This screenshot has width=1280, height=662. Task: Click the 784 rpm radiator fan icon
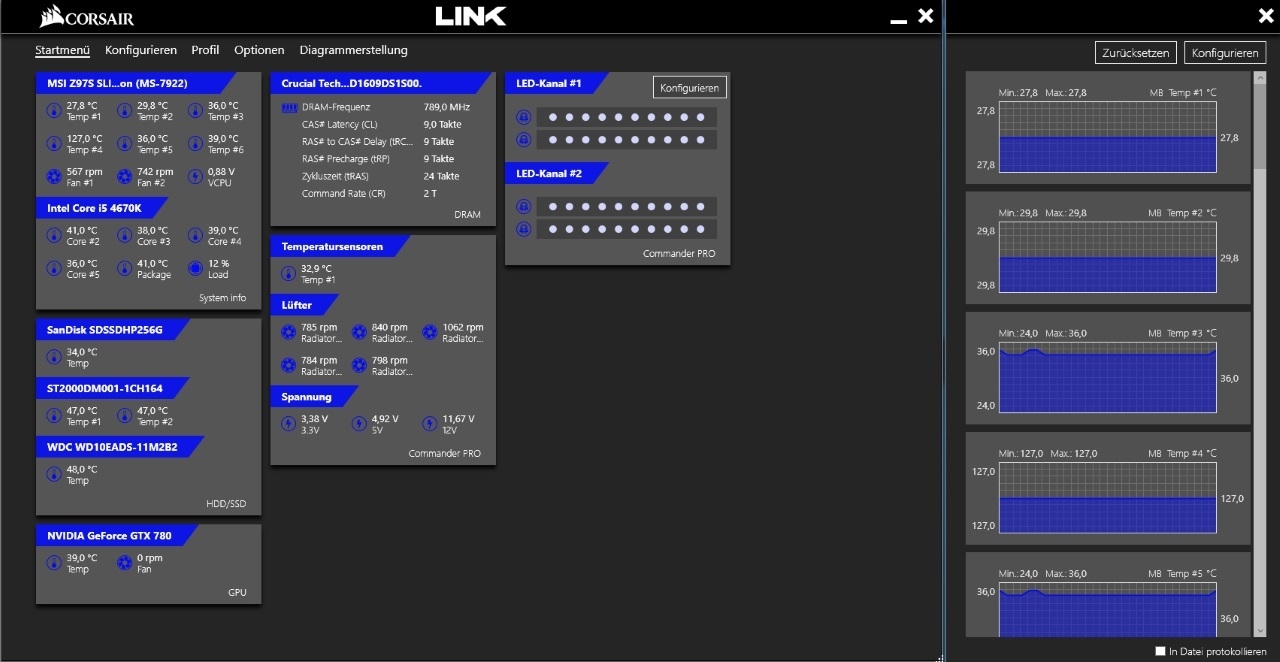288,366
